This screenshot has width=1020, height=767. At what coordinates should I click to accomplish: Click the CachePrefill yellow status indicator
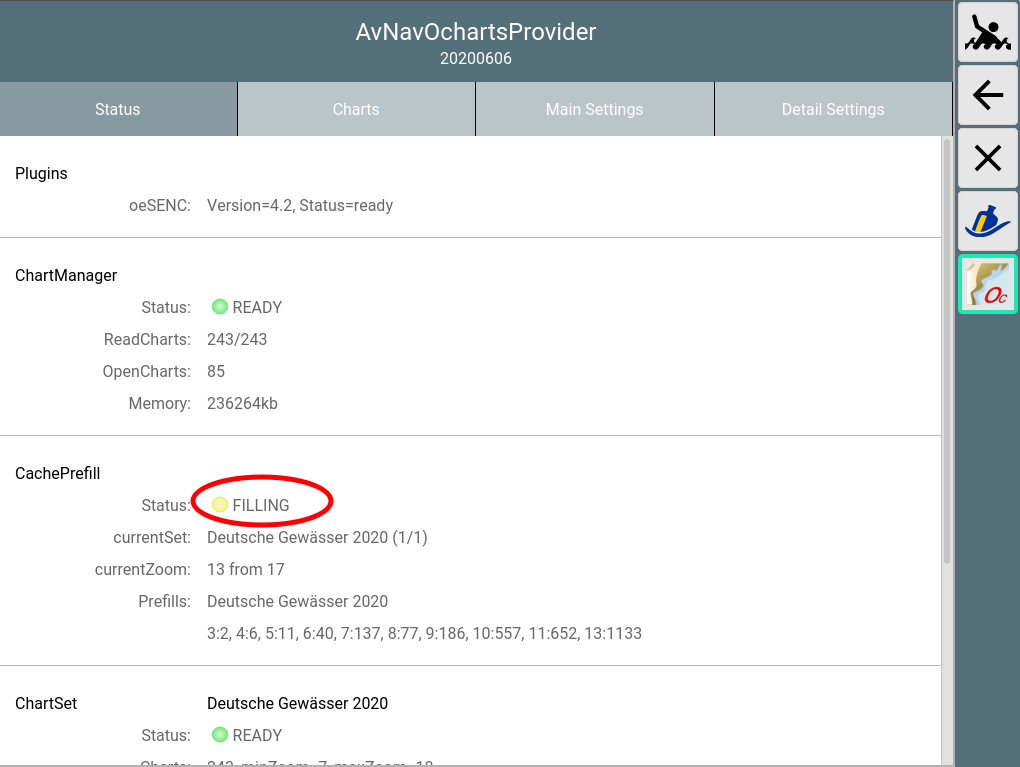point(220,504)
